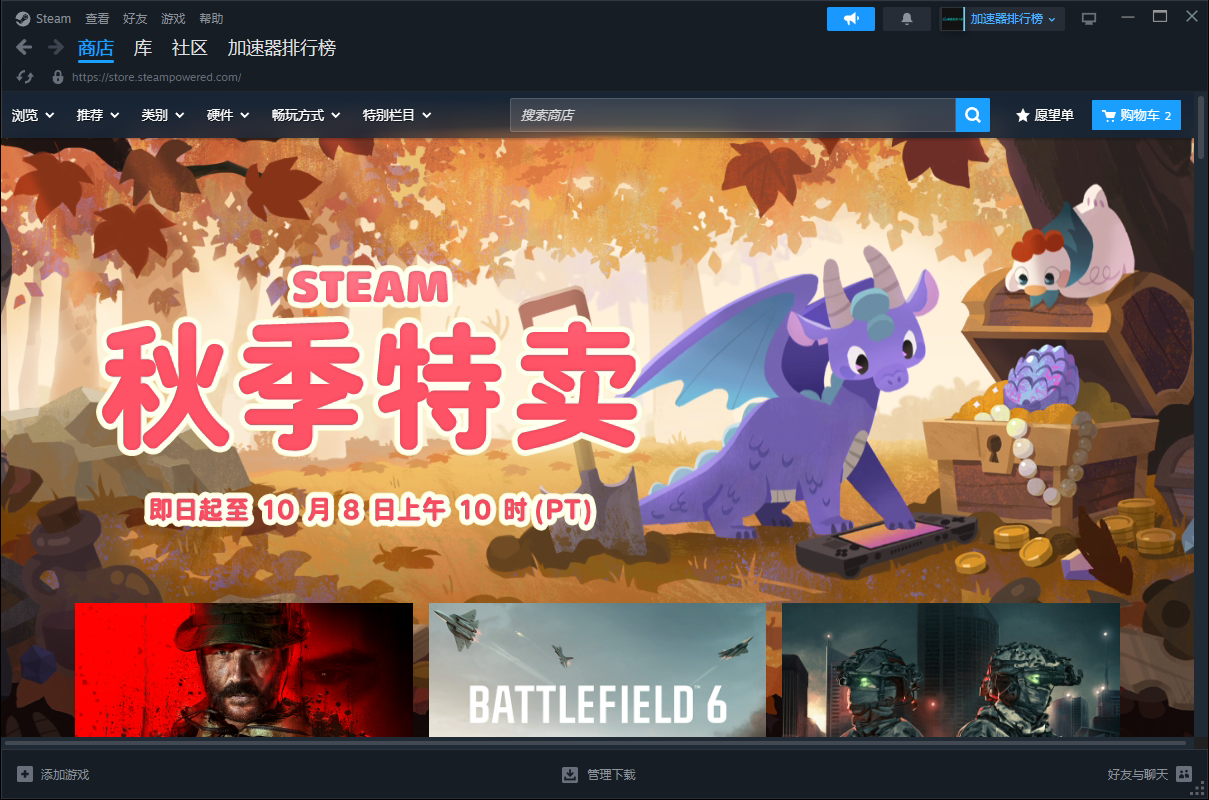Click the 添加游戏 label
The height and width of the screenshot is (800, 1209).
click(x=65, y=775)
